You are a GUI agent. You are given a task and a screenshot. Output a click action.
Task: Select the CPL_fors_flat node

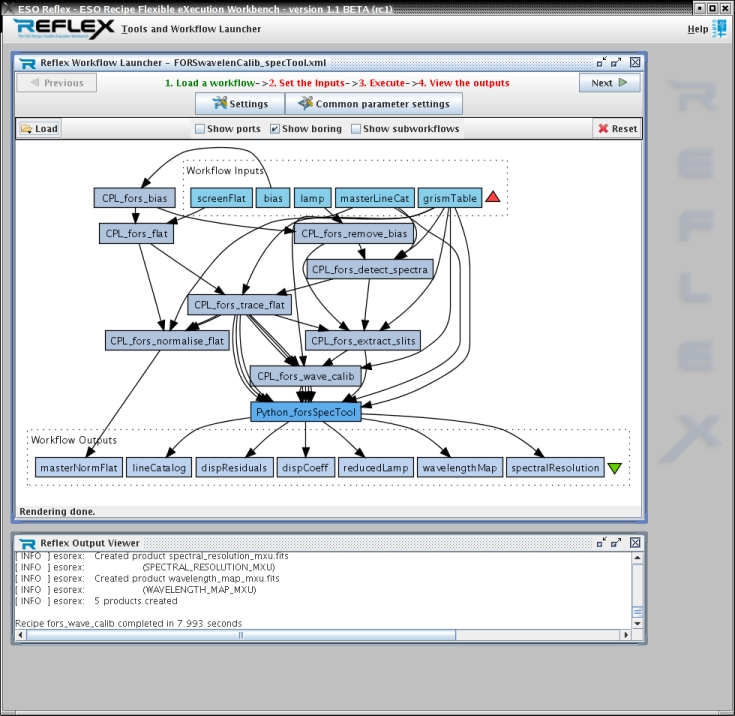click(x=136, y=234)
